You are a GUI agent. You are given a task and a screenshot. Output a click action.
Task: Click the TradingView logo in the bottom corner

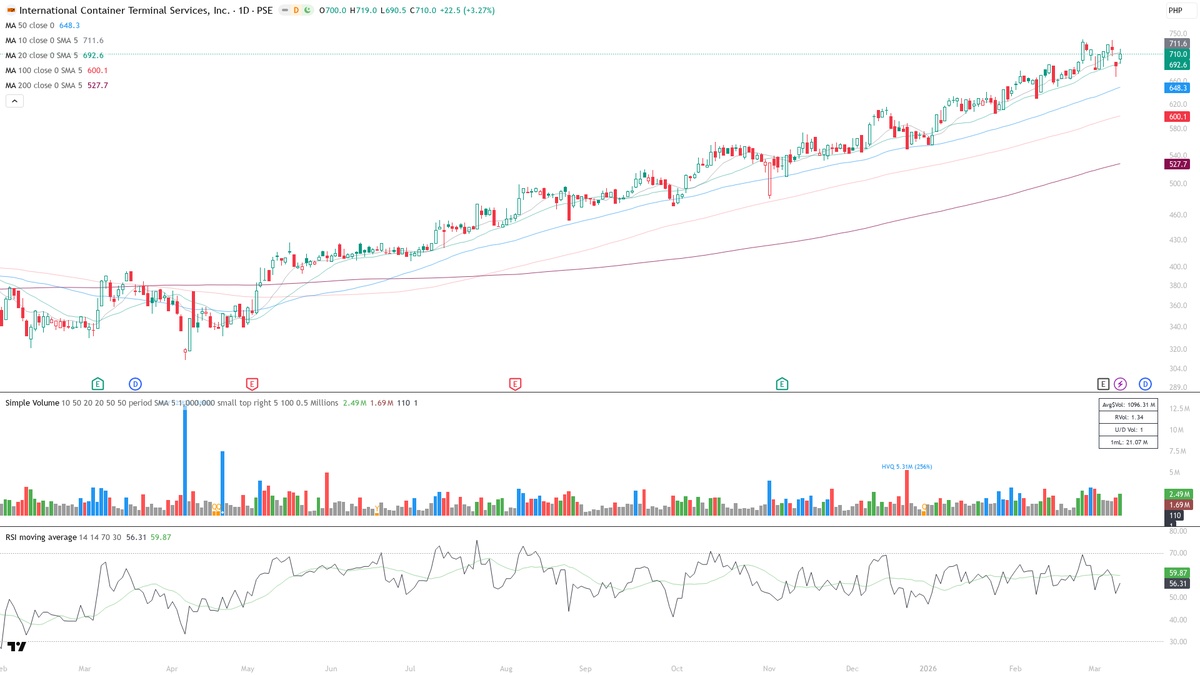(17, 647)
